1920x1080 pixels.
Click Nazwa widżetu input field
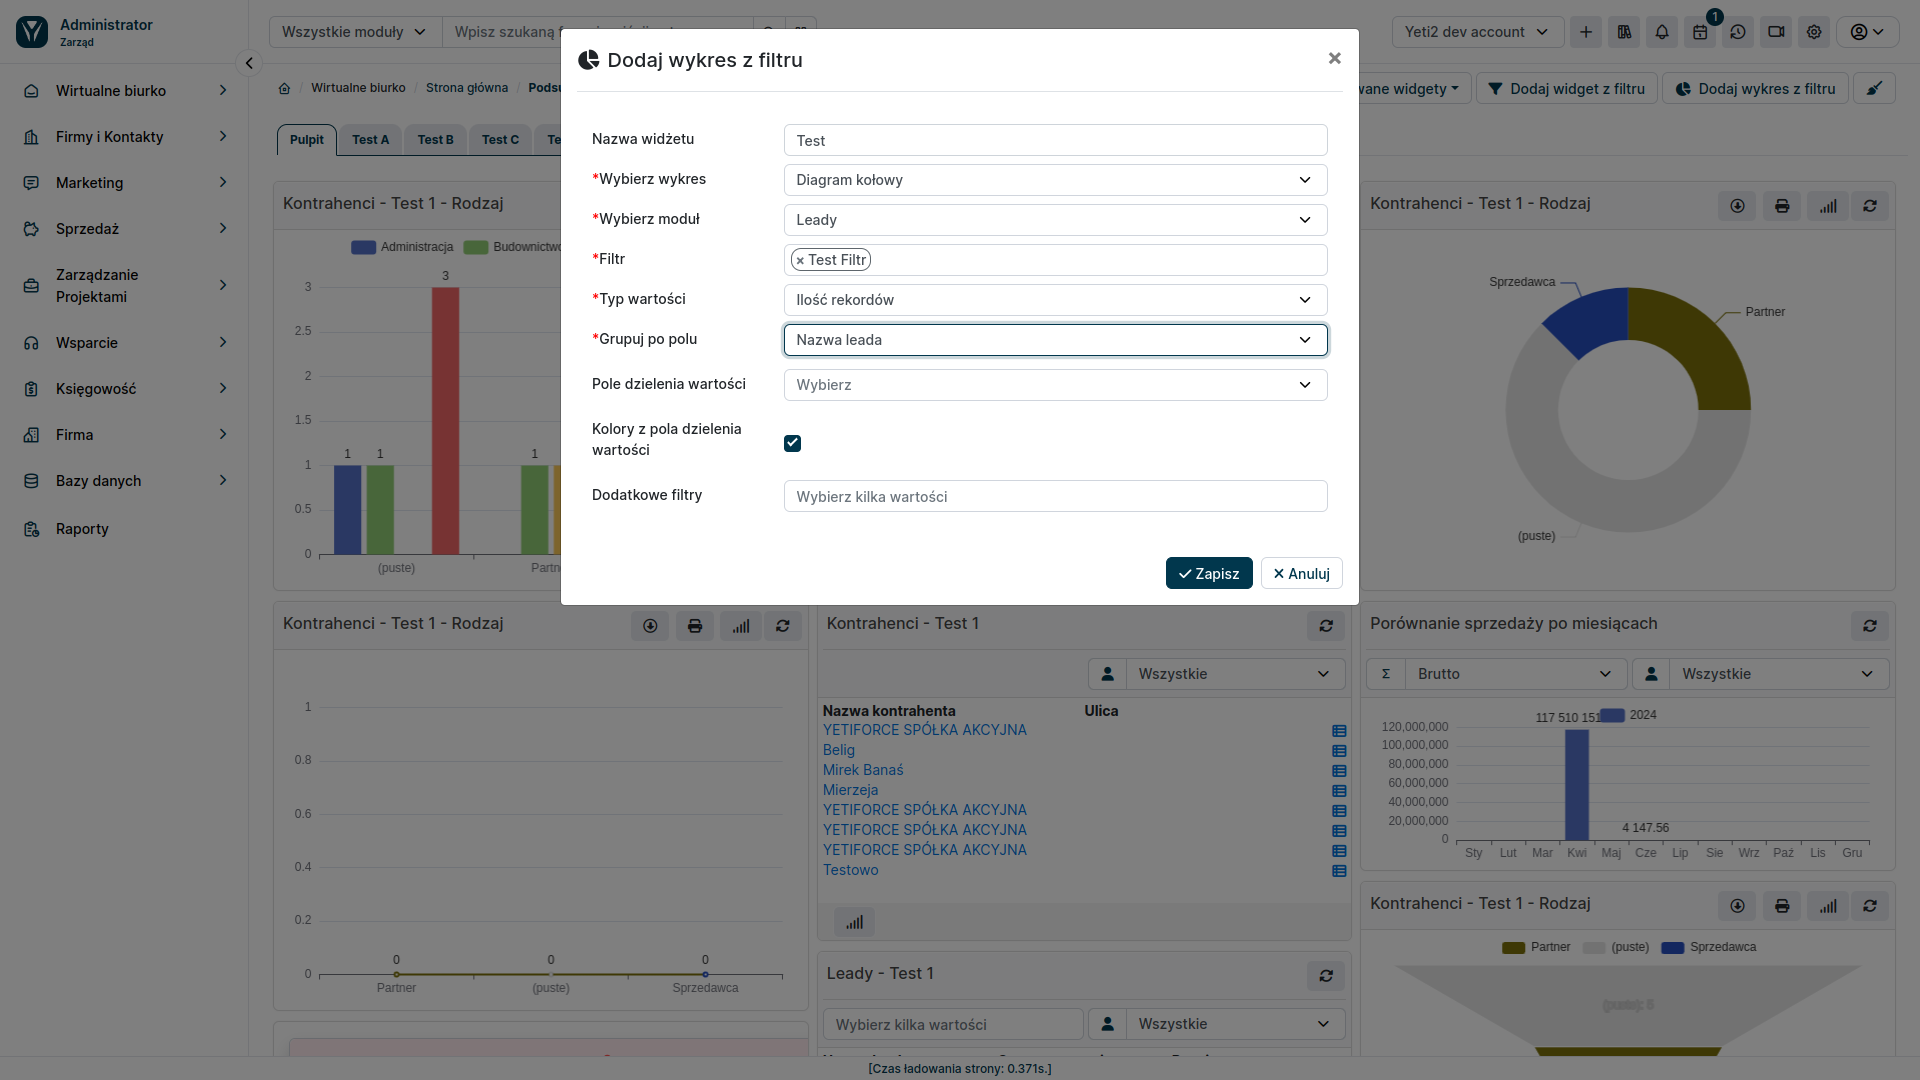pos(1055,140)
